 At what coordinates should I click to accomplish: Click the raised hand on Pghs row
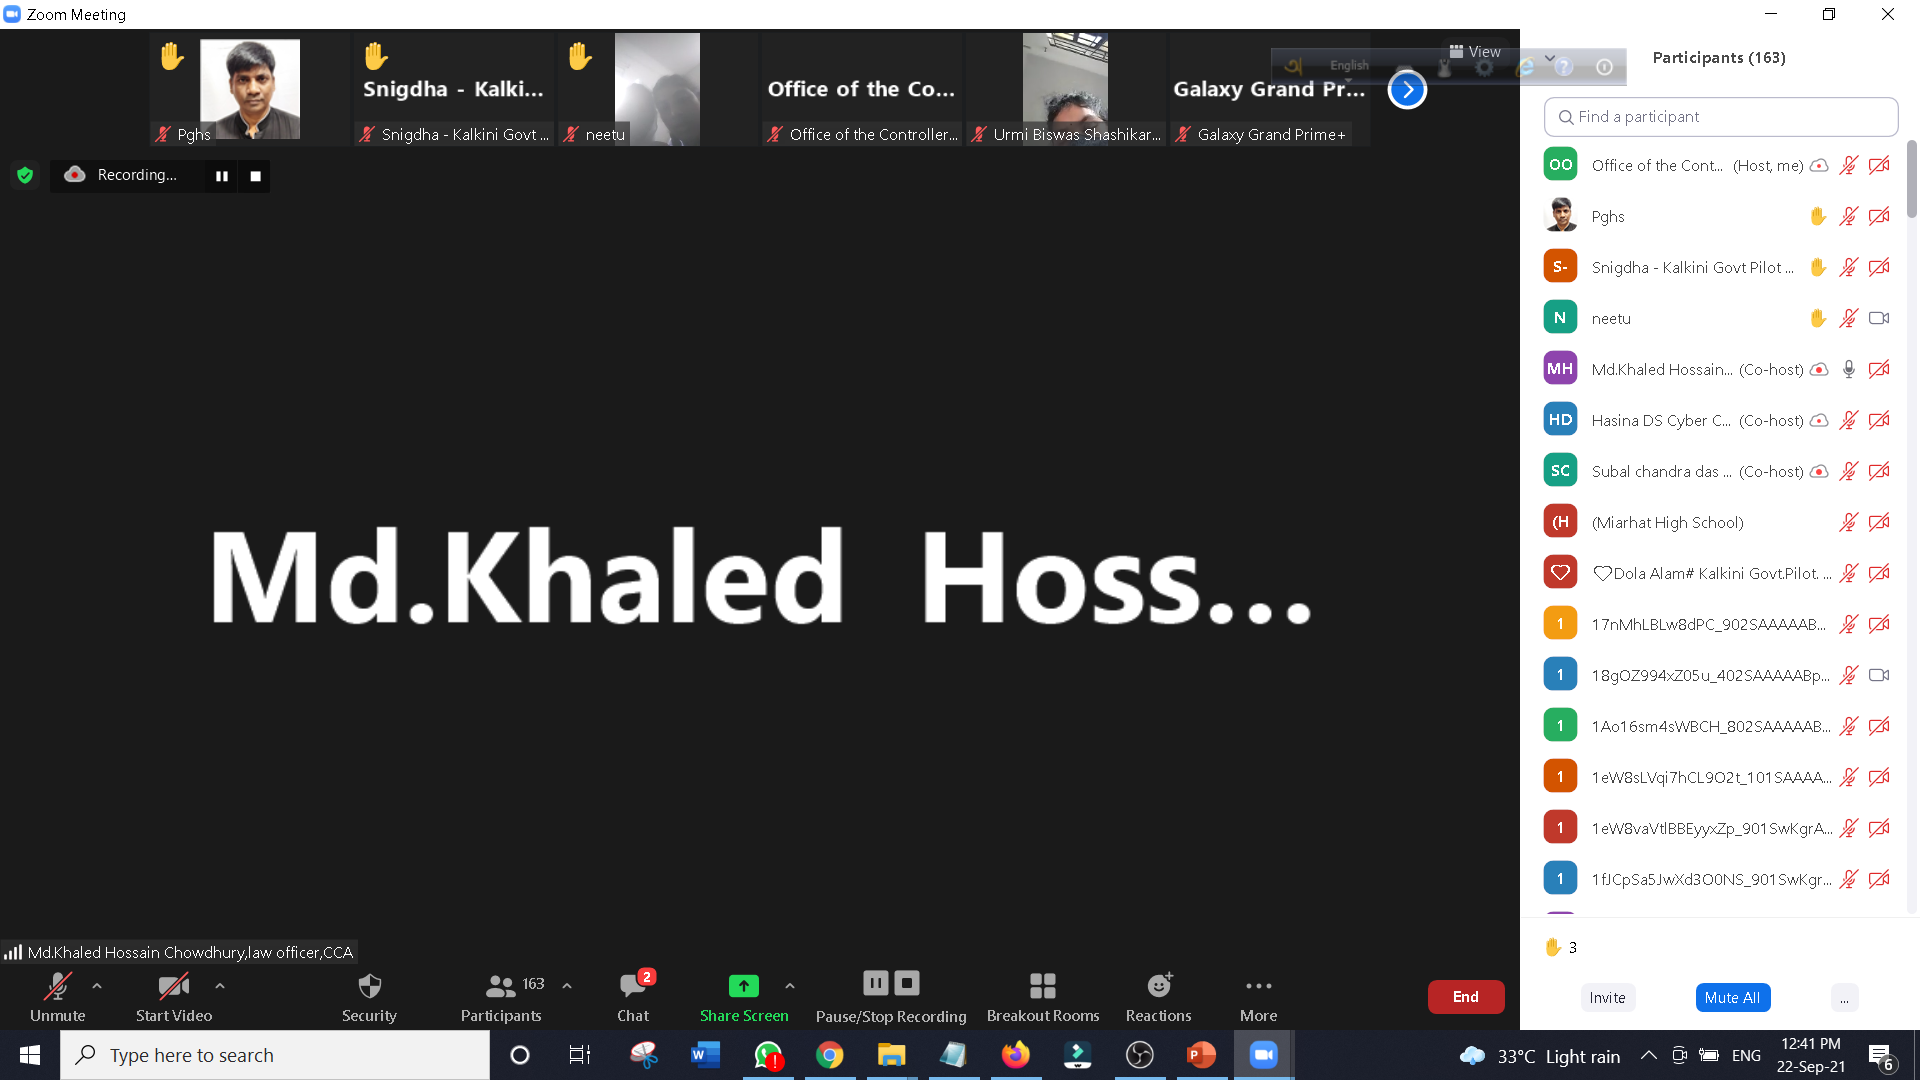pos(1818,216)
